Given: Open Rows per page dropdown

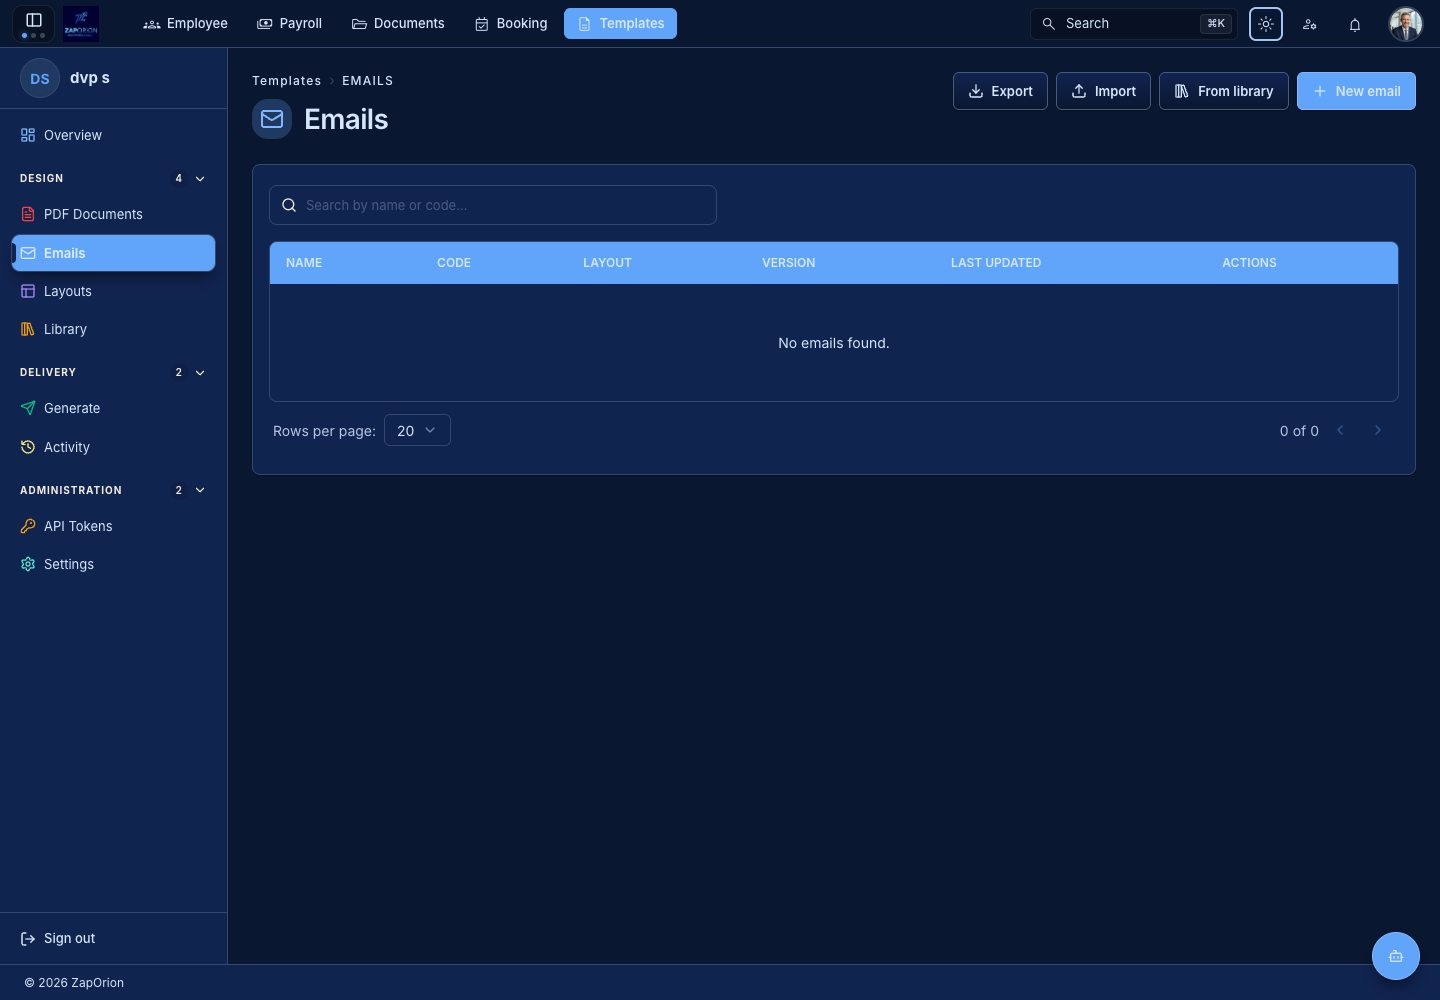Looking at the screenshot, I should pos(417,430).
